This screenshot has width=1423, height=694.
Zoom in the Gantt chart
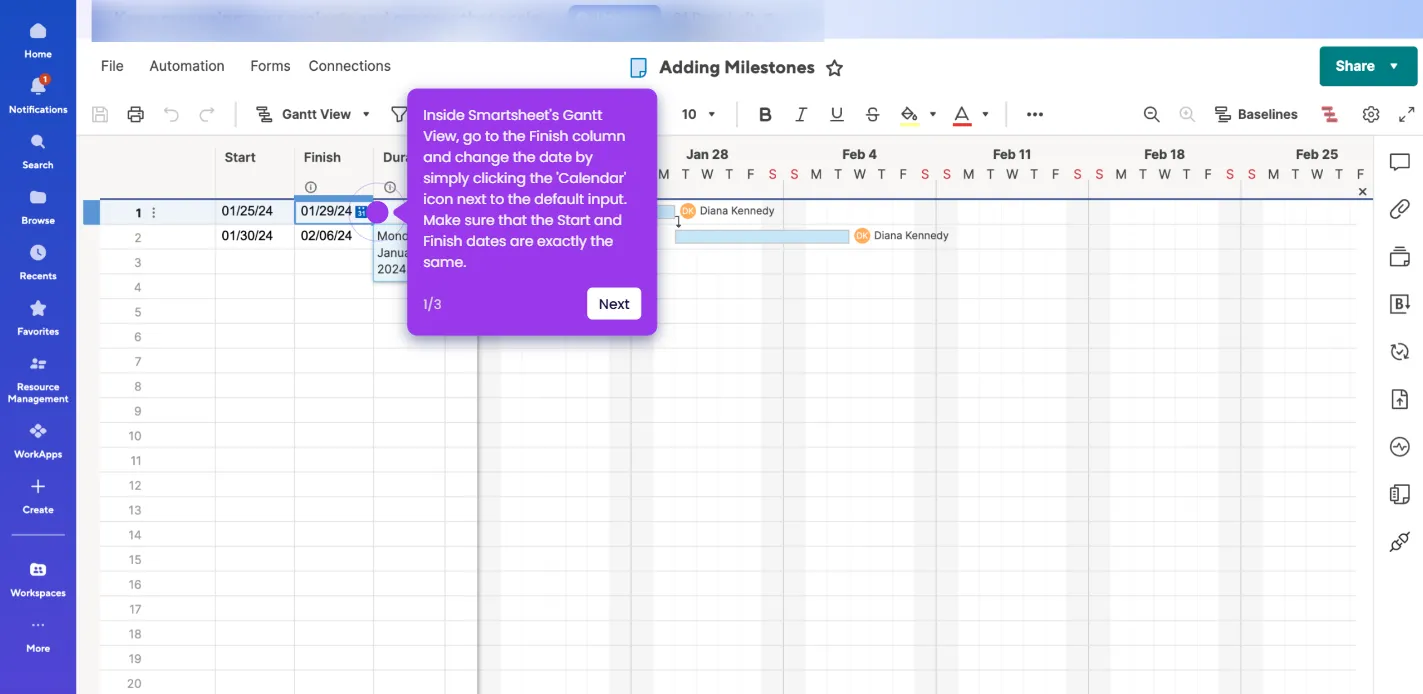pos(1187,114)
